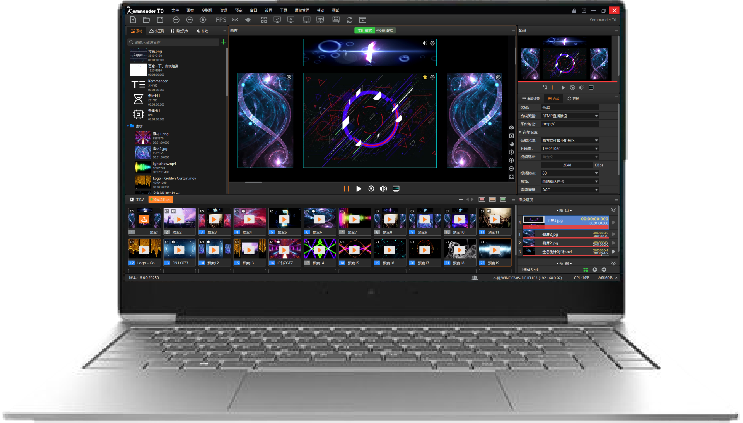Click the orange pause button under preview
Image resolution: width=743 pixels, height=423 pixels.
[347, 188]
